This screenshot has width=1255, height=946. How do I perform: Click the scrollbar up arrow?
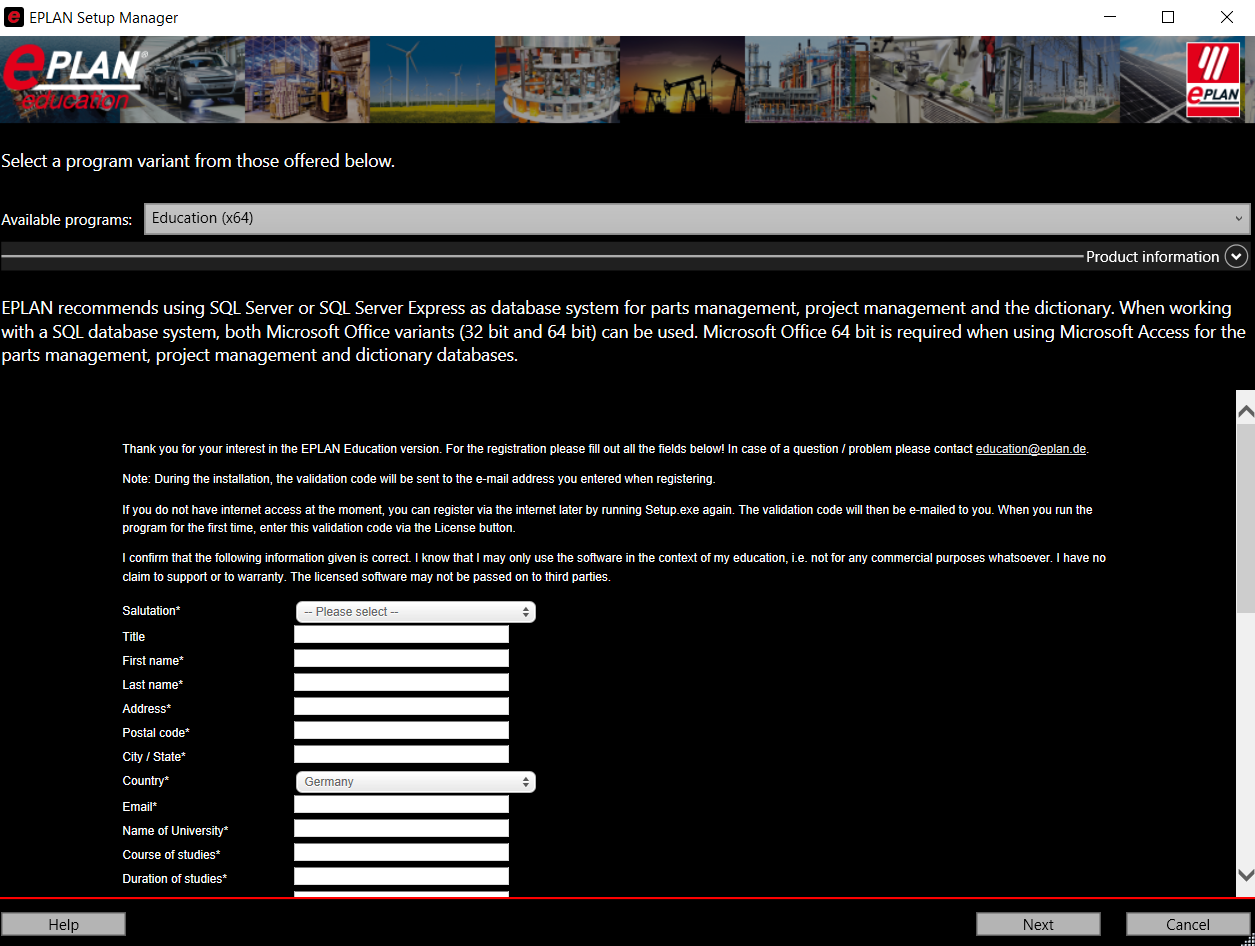click(x=1246, y=410)
